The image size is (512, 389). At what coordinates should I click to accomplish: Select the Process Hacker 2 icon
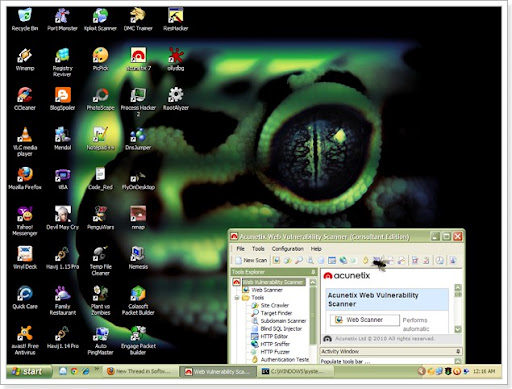[x=138, y=102]
